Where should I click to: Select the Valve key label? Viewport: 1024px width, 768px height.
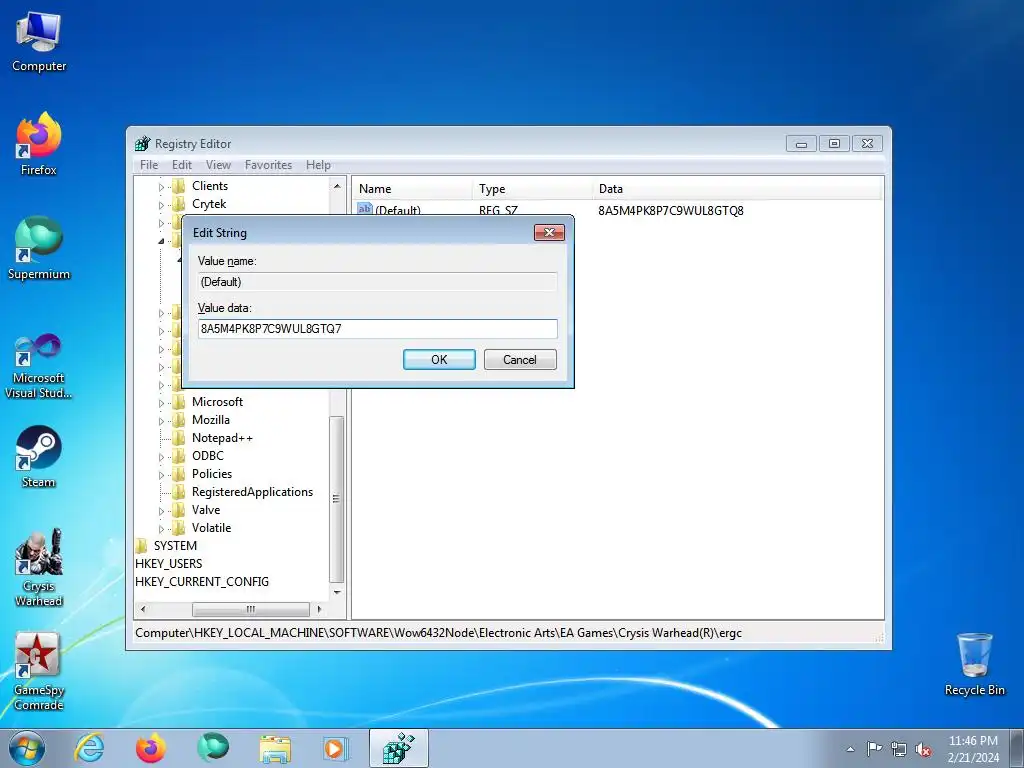coord(206,510)
